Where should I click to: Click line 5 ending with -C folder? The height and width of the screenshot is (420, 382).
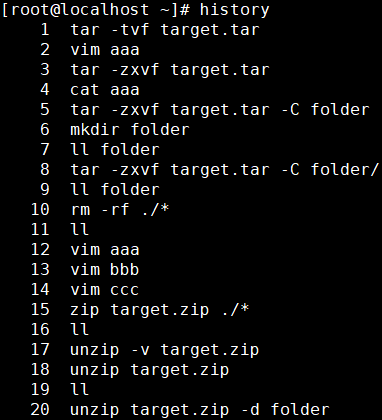[220, 110]
